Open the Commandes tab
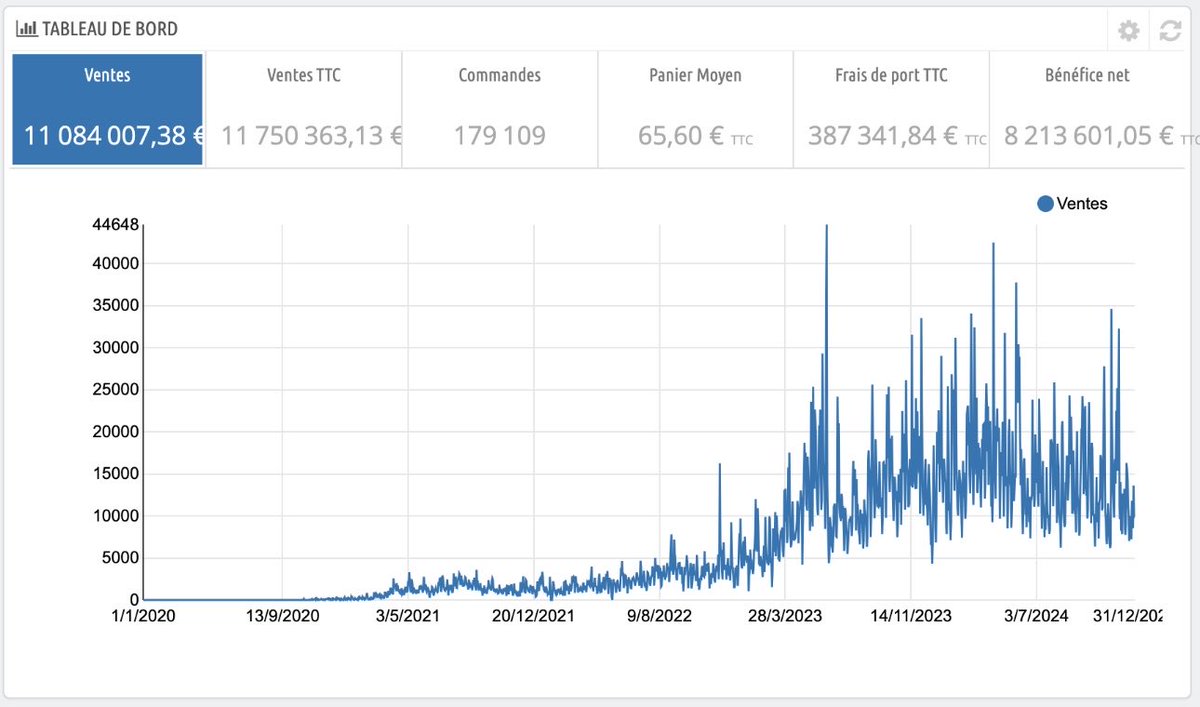This screenshot has width=1200, height=707. [x=499, y=109]
